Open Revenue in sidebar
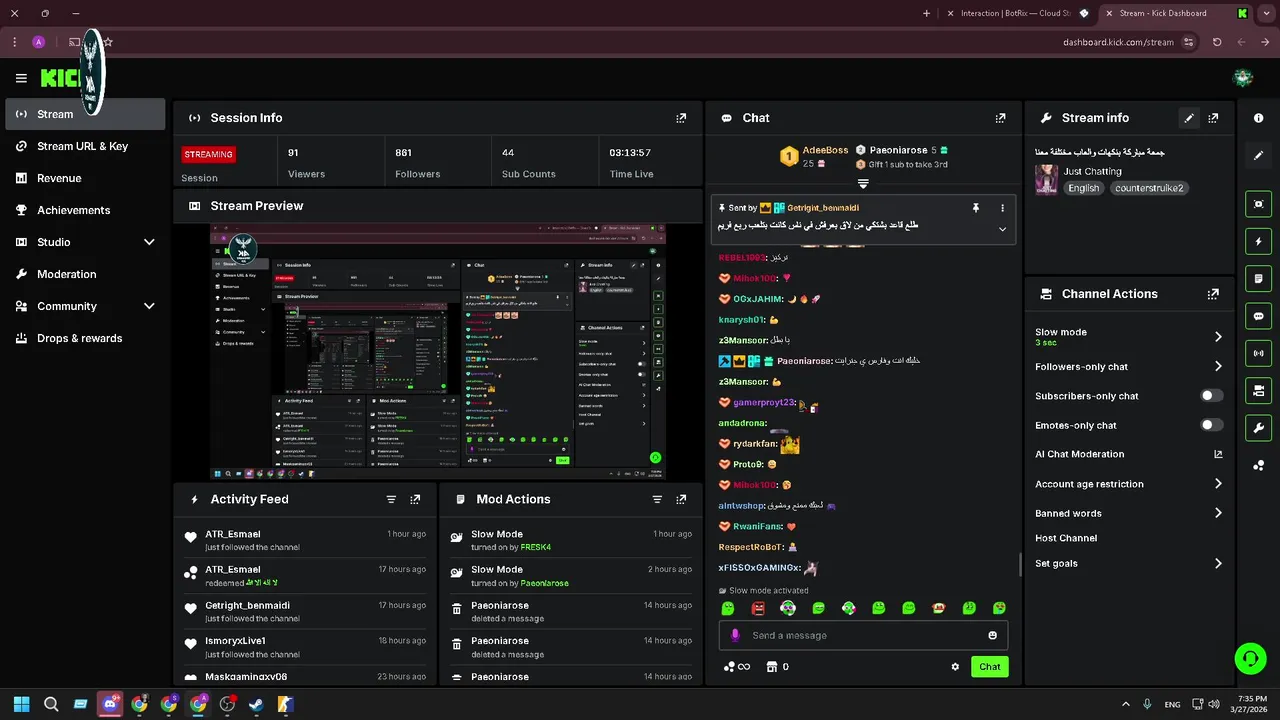 (85, 178)
